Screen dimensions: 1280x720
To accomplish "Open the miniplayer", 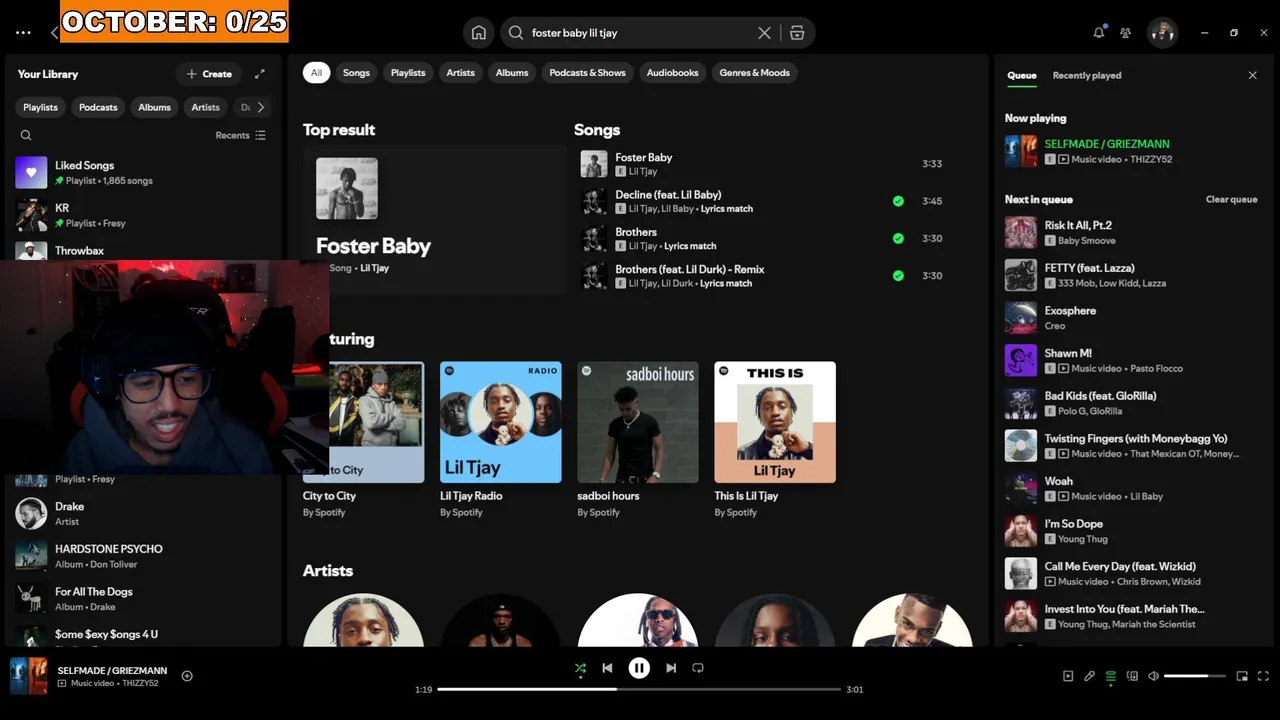I will point(1242,676).
